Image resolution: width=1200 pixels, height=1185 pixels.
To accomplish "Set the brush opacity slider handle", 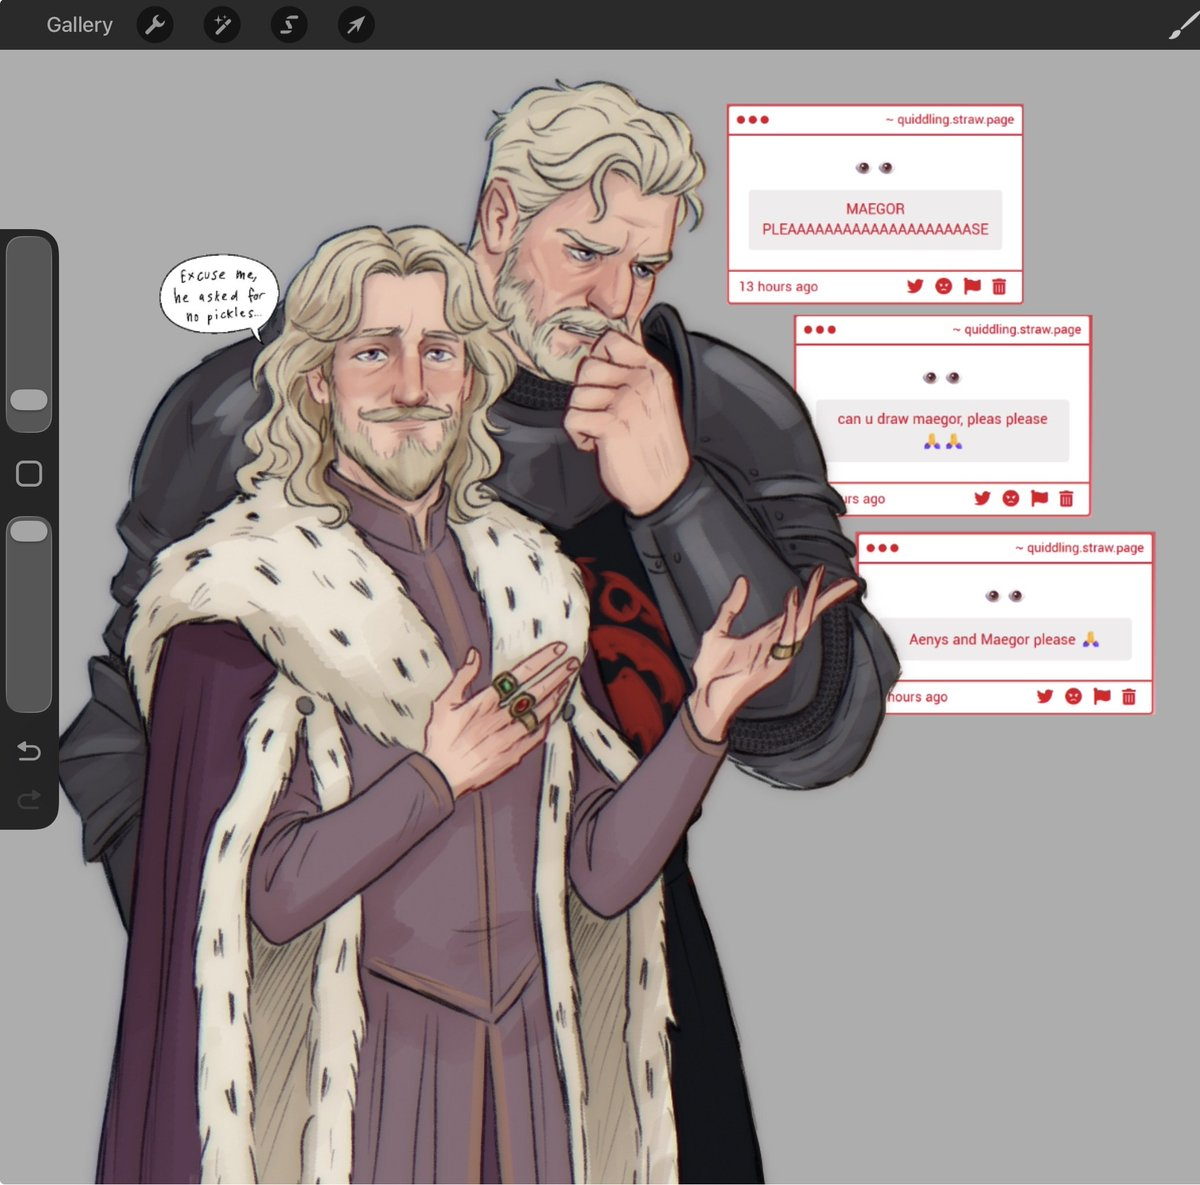I will tap(29, 530).
